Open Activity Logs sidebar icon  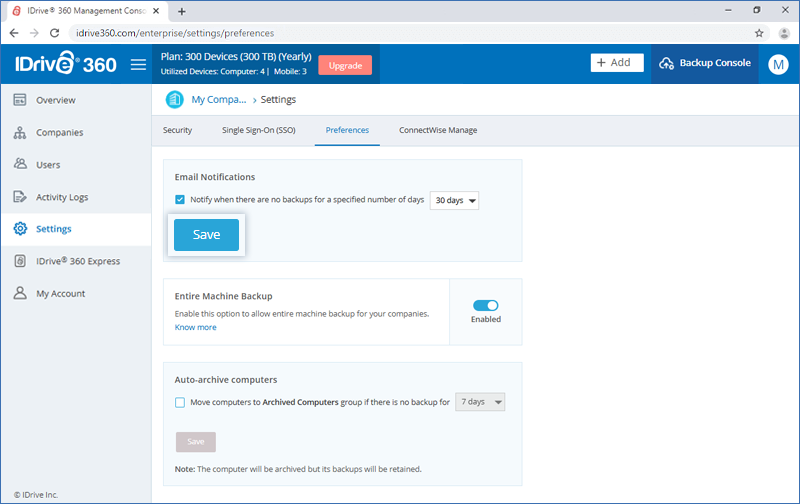coord(19,197)
